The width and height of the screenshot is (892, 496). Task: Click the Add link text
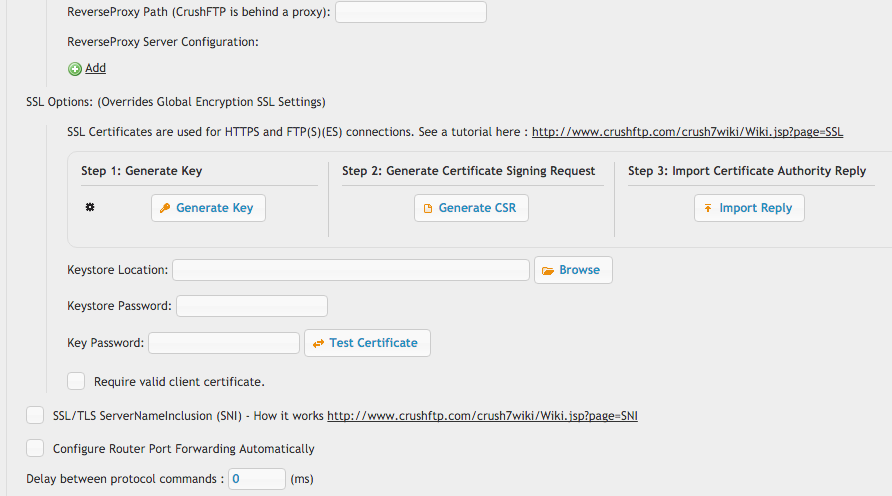coord(95,69)
